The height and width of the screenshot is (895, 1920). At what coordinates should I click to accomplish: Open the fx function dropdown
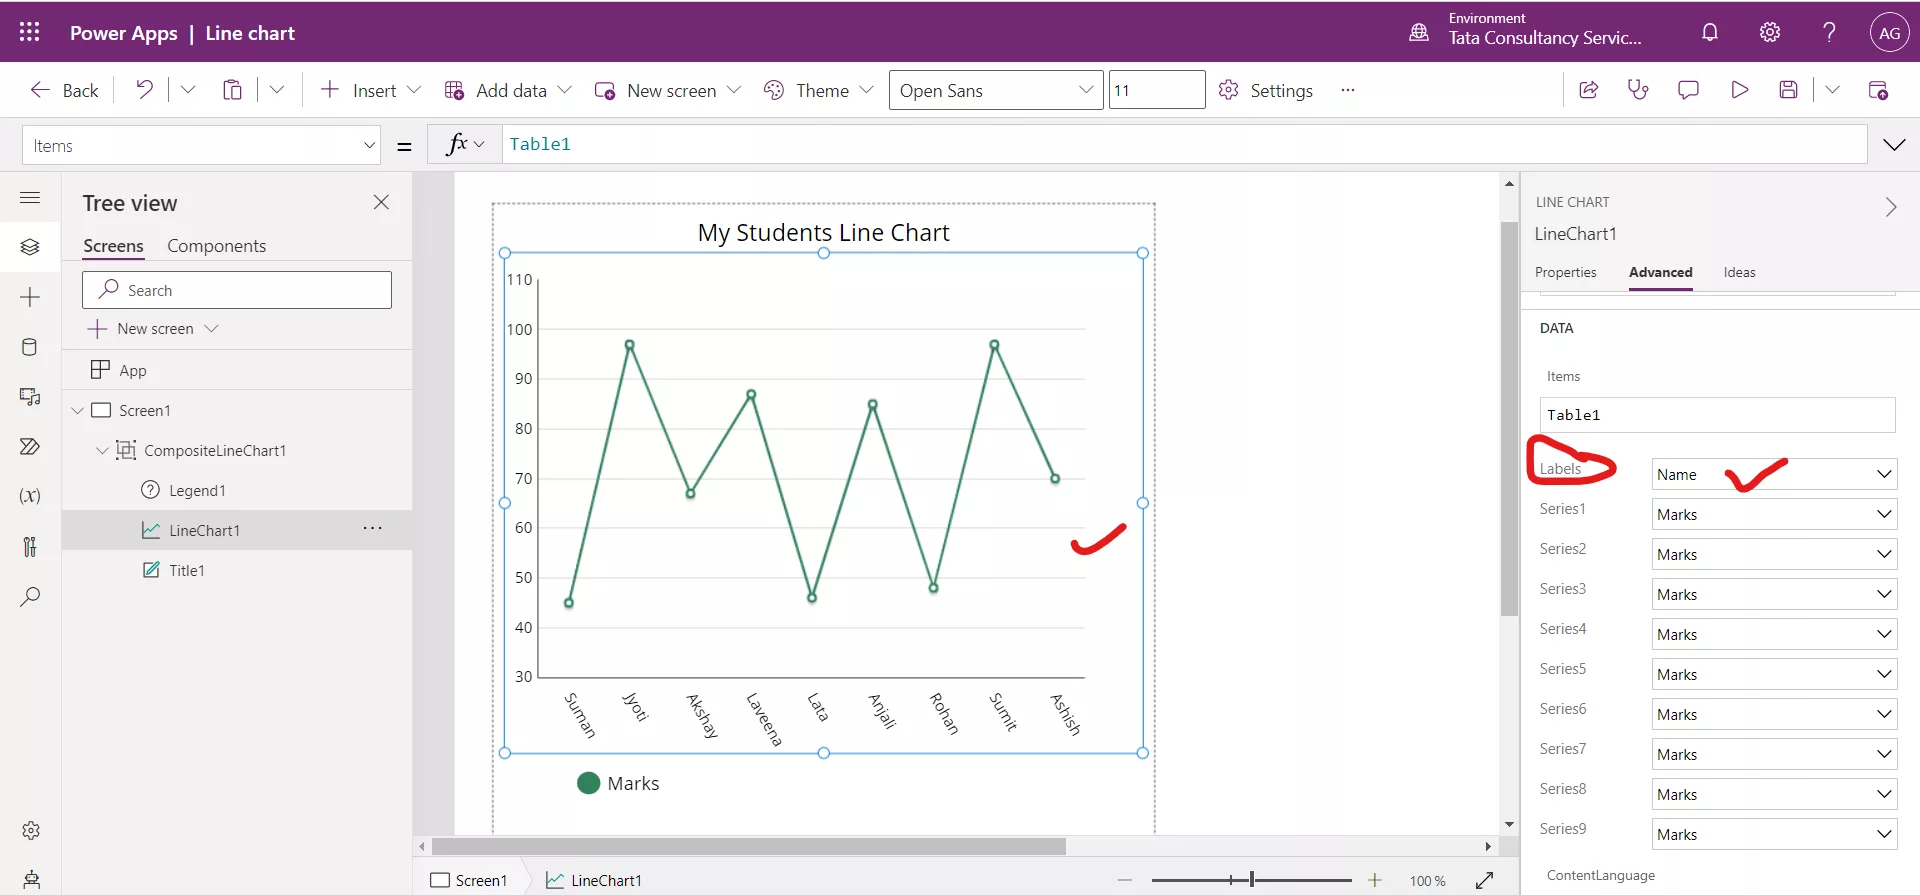466,145
